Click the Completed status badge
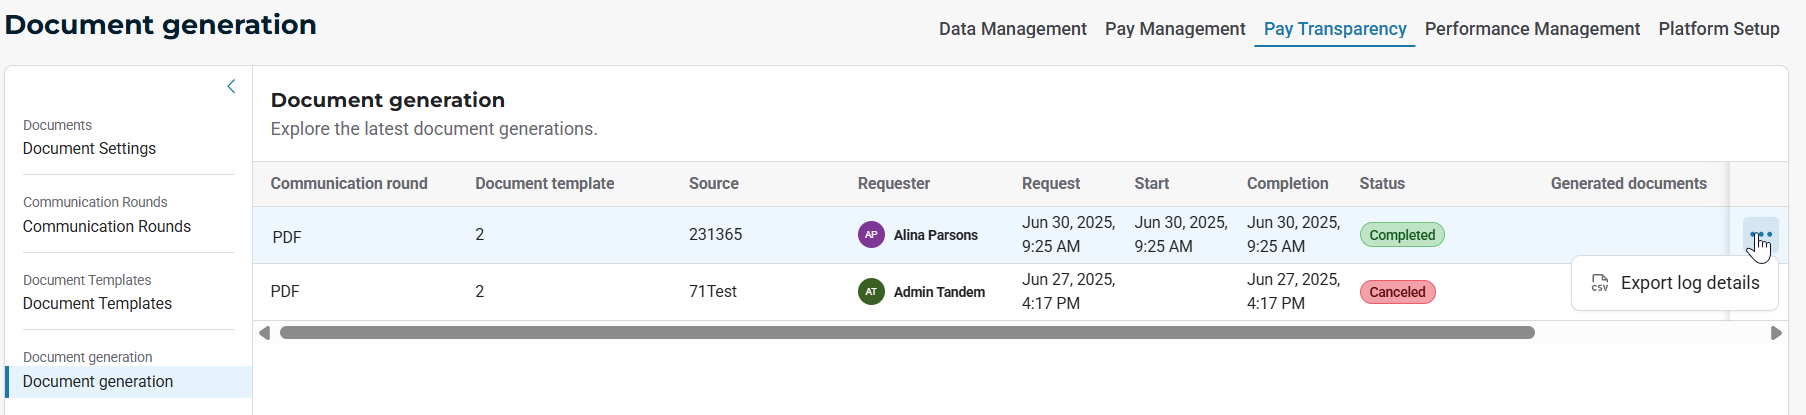 tap(1401, 235)
